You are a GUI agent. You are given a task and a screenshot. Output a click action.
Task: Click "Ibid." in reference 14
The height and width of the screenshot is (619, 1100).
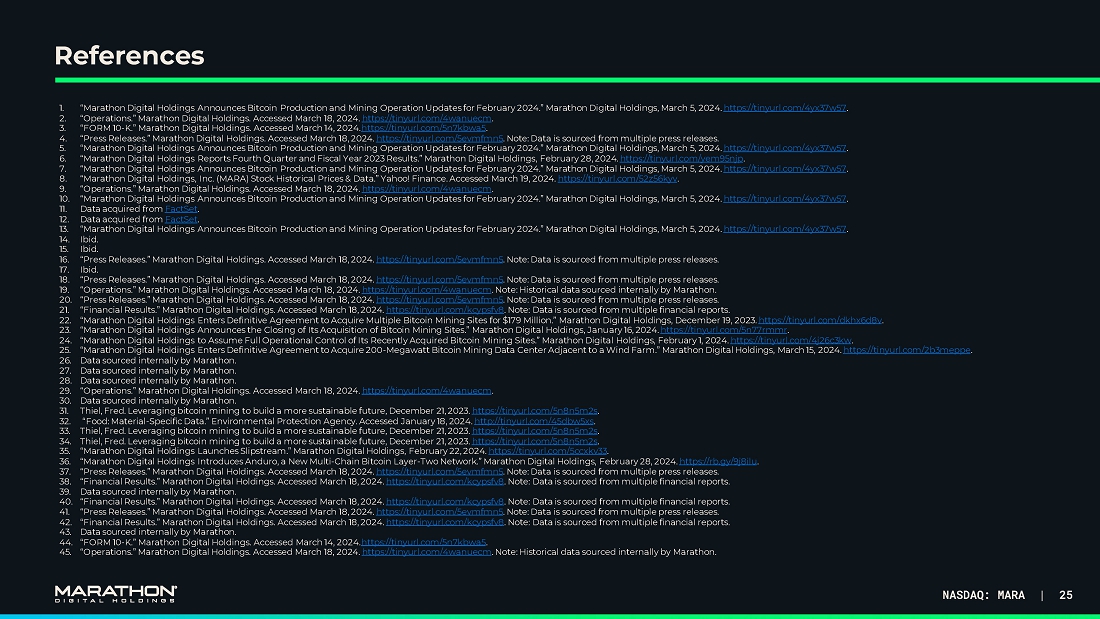tap(89, 239)
